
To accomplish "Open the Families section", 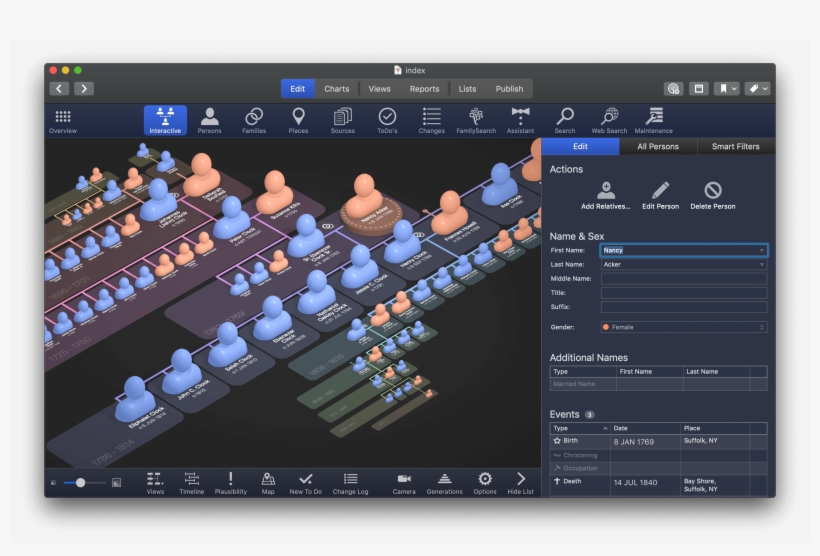I will 254,120.
